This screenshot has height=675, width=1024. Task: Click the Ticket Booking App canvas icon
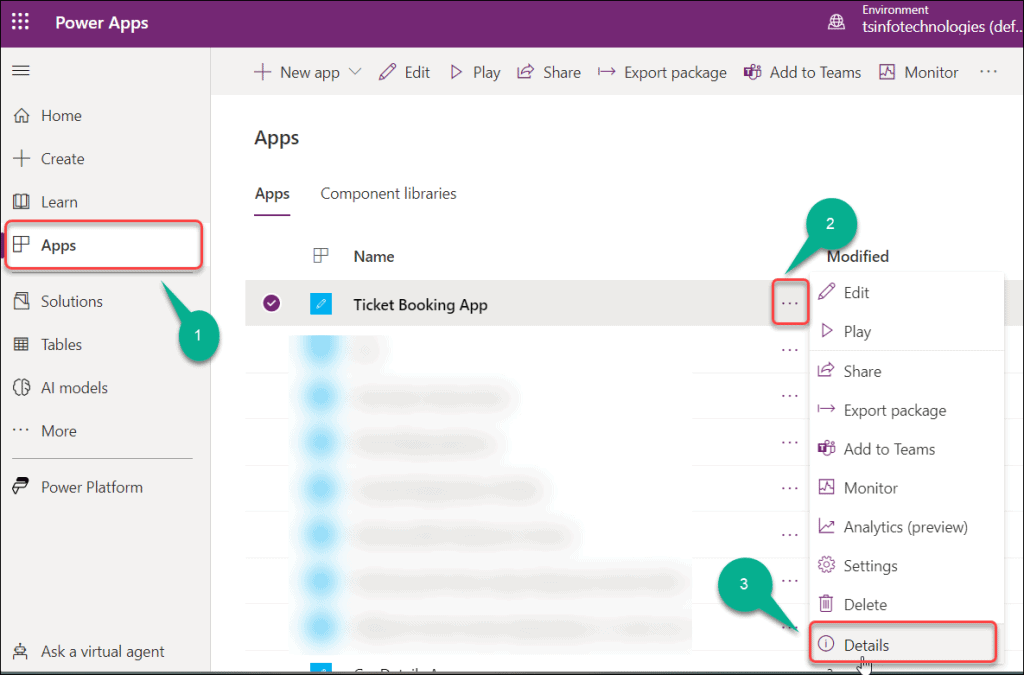click(x=321, y=304)
